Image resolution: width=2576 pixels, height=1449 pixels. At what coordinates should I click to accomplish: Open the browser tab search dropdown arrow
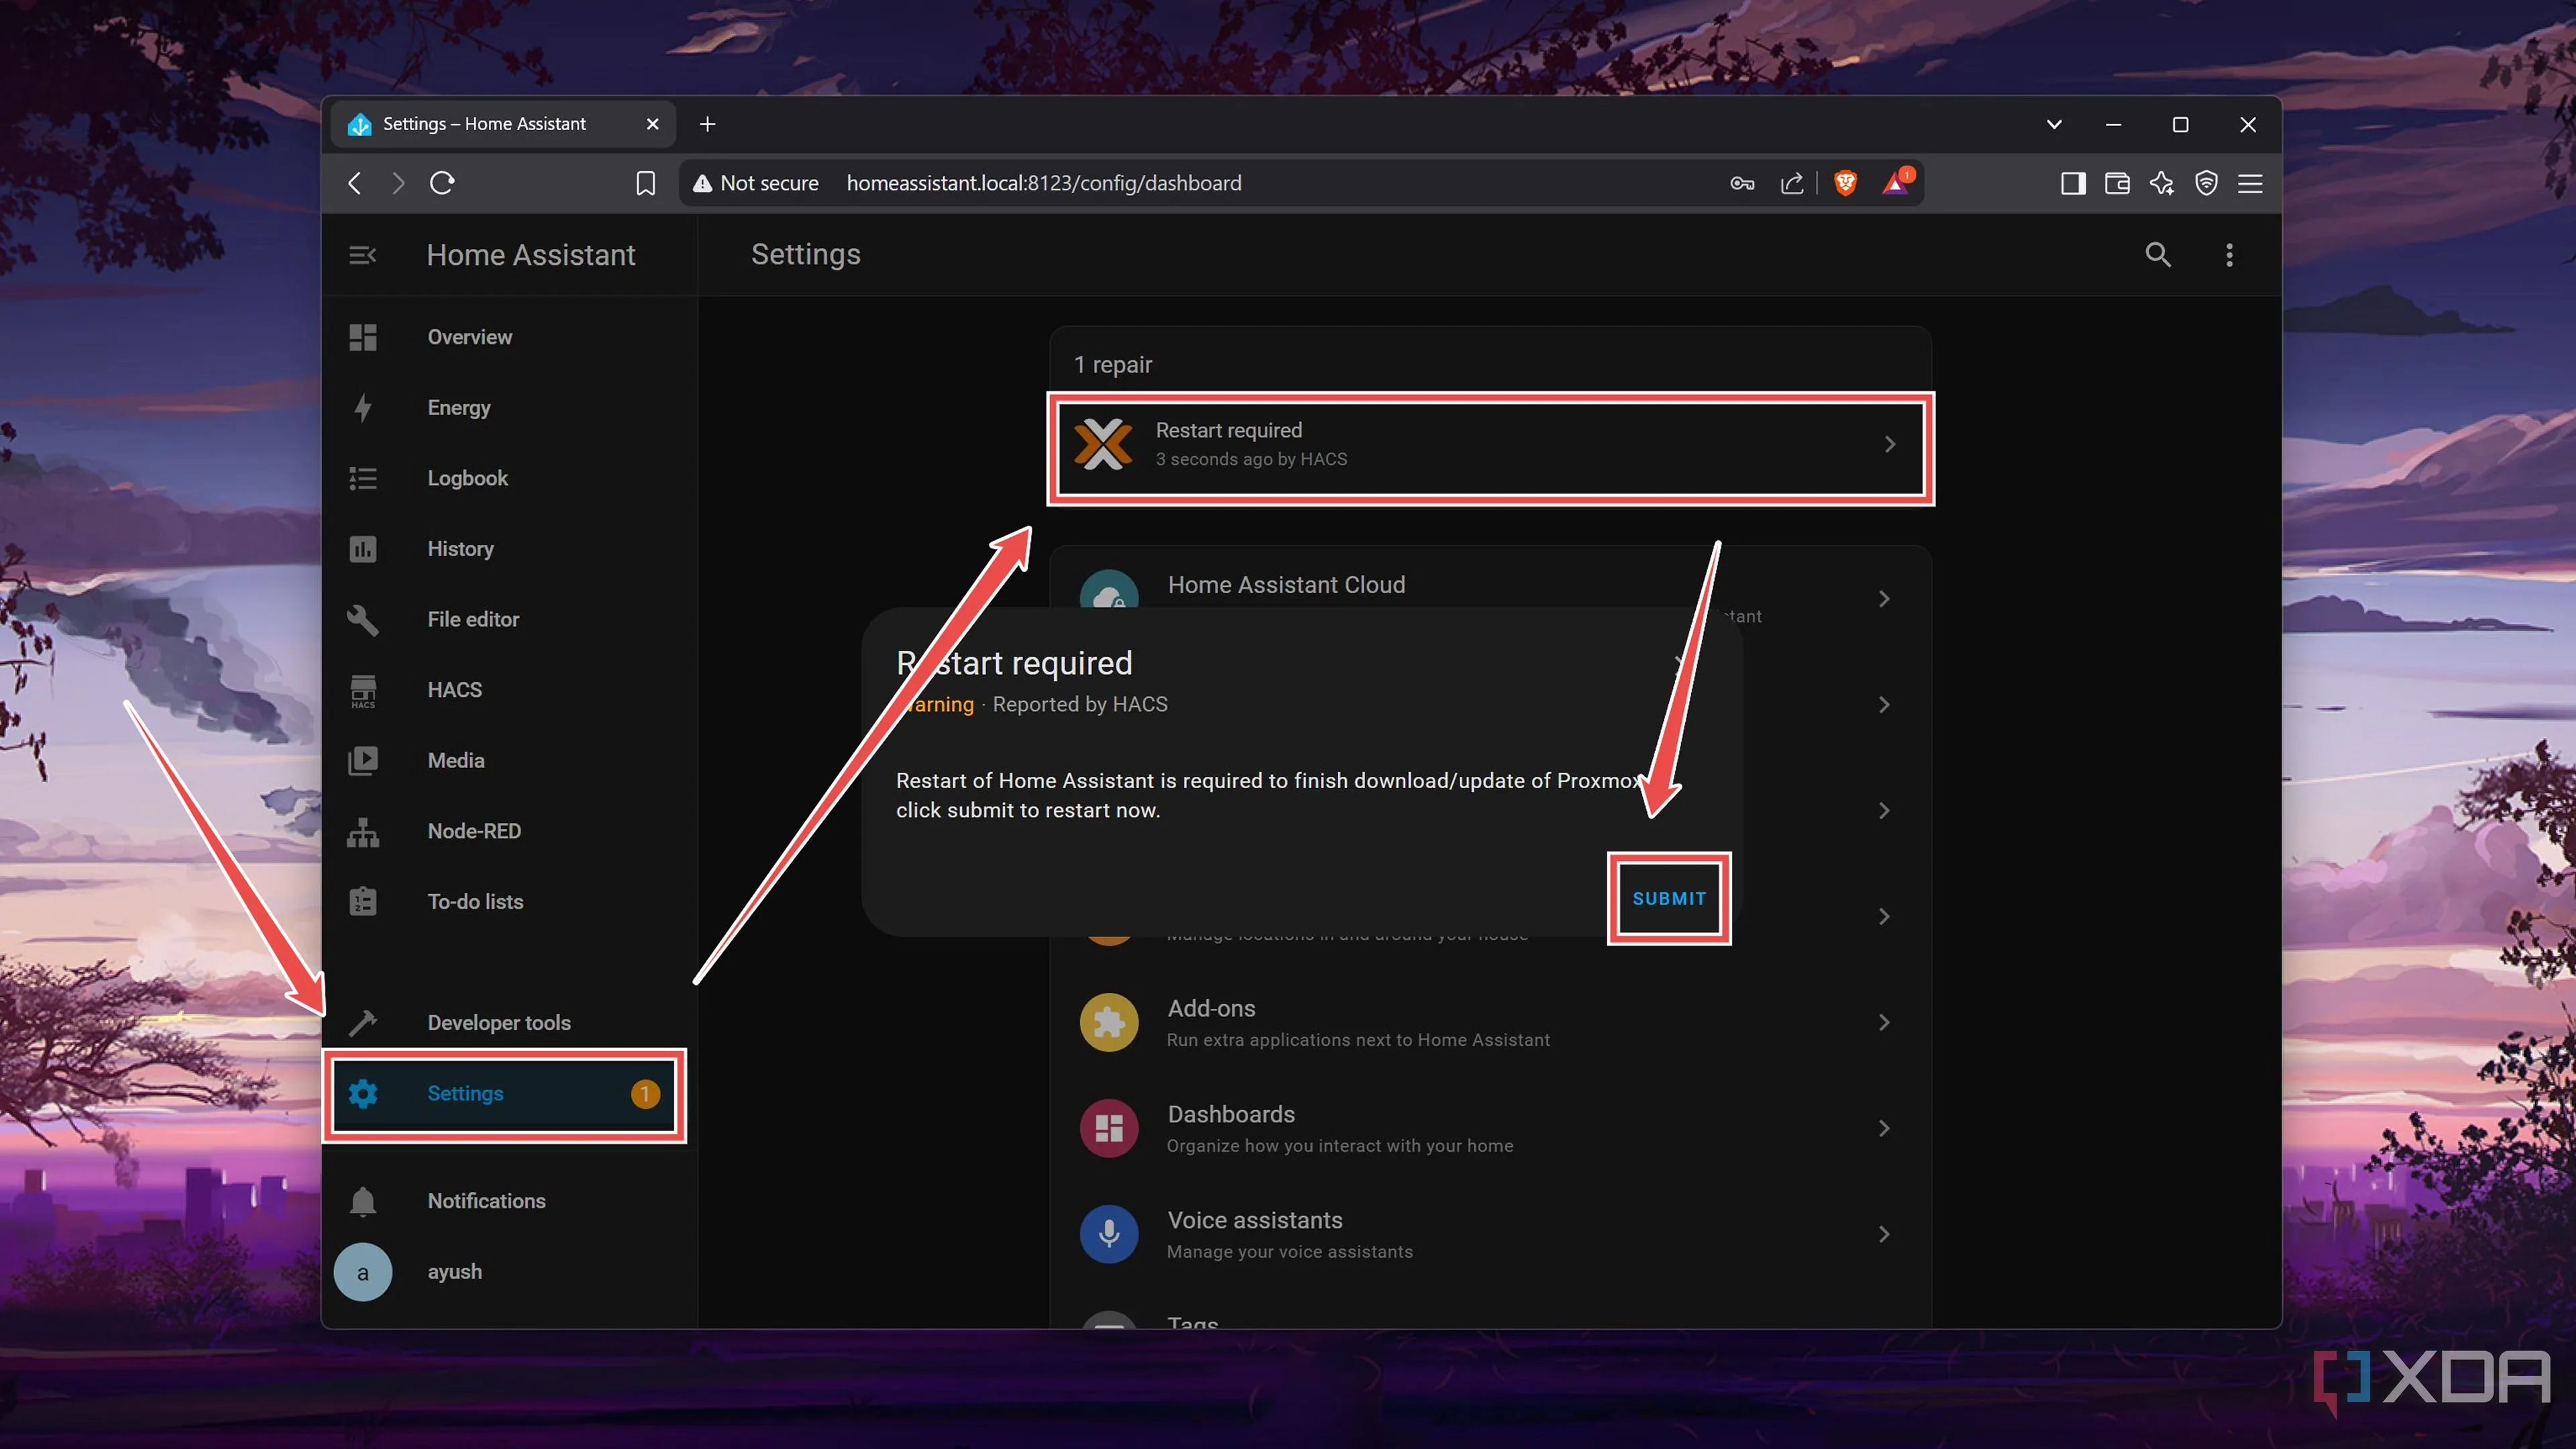2053,124
